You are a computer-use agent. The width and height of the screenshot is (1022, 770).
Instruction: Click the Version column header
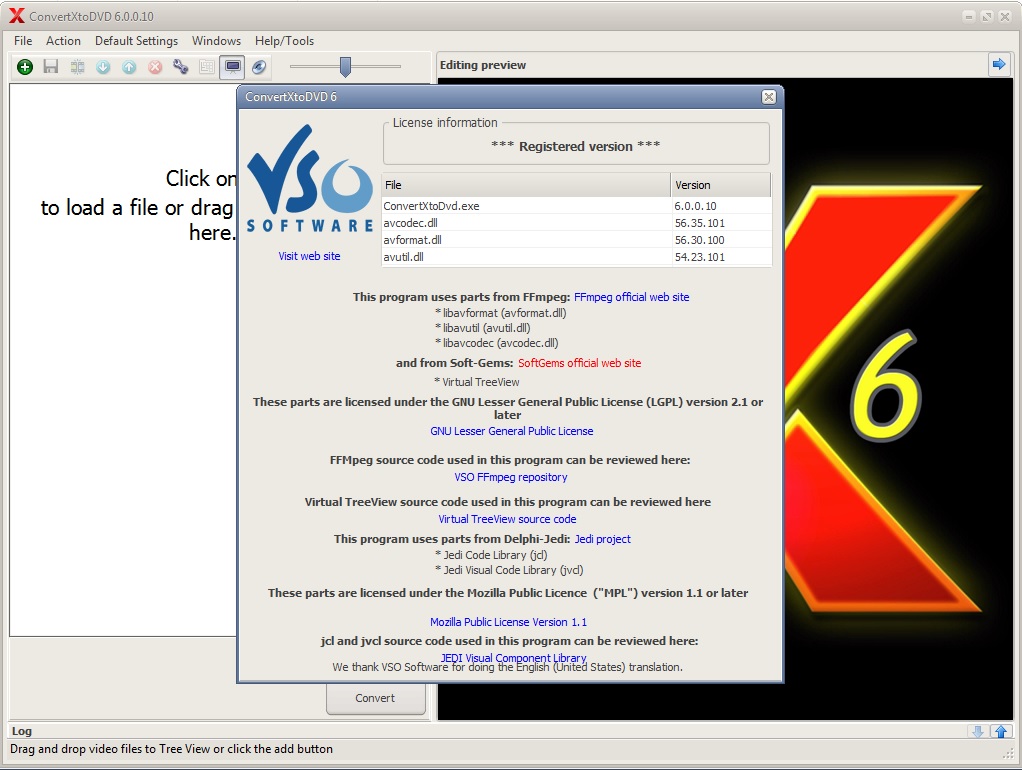pyautogui.click(x=720, y=185)
